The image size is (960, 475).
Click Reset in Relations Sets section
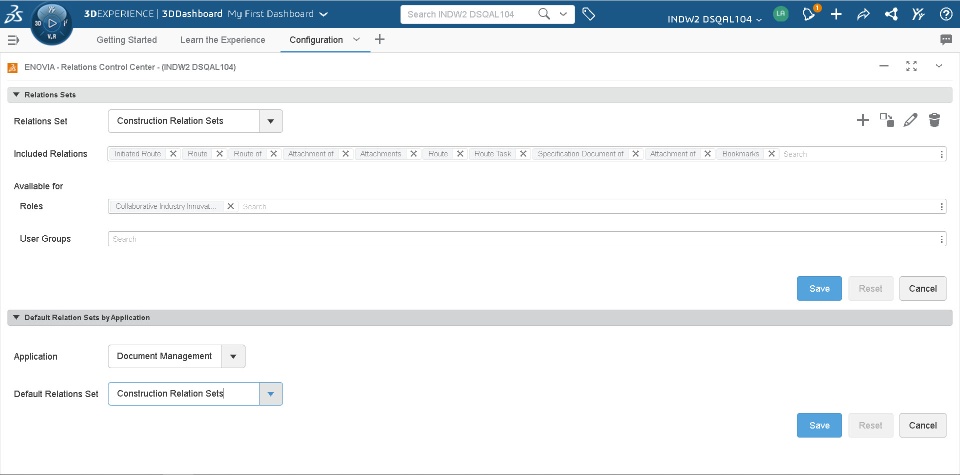pyautogui.click(x=871, y=288)
